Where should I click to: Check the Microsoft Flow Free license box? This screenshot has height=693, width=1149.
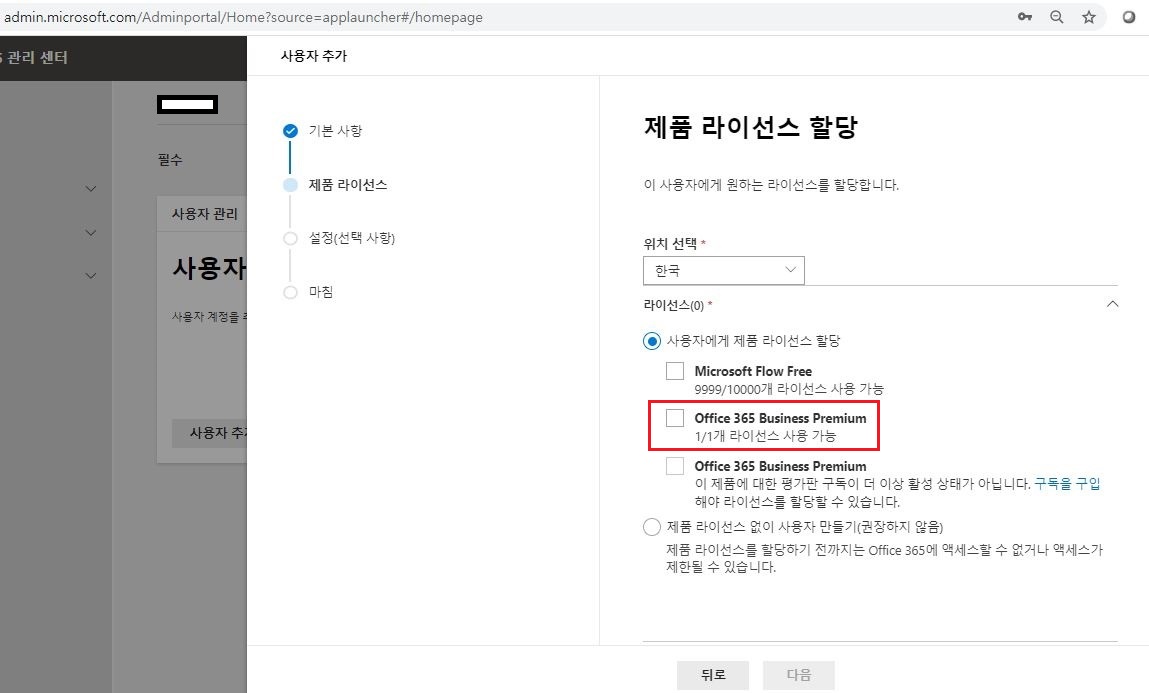click(675, 371)
